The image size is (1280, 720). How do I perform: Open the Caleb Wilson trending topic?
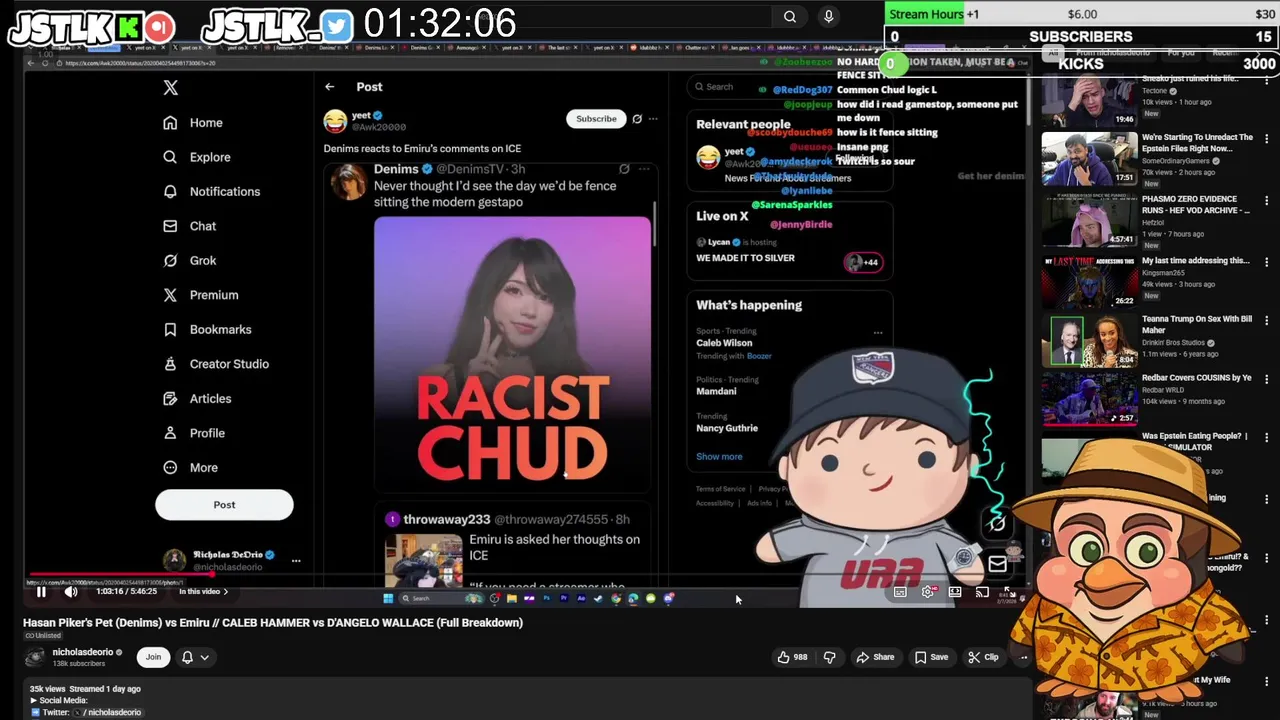[x=724, y=343]
